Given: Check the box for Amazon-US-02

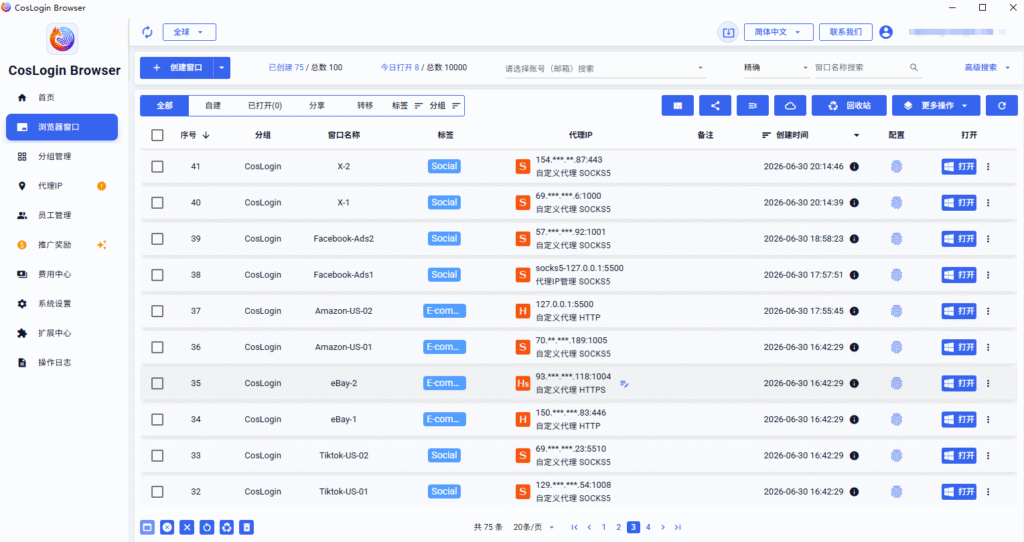Looking at the screenshot, I should [x=157, y=311].
